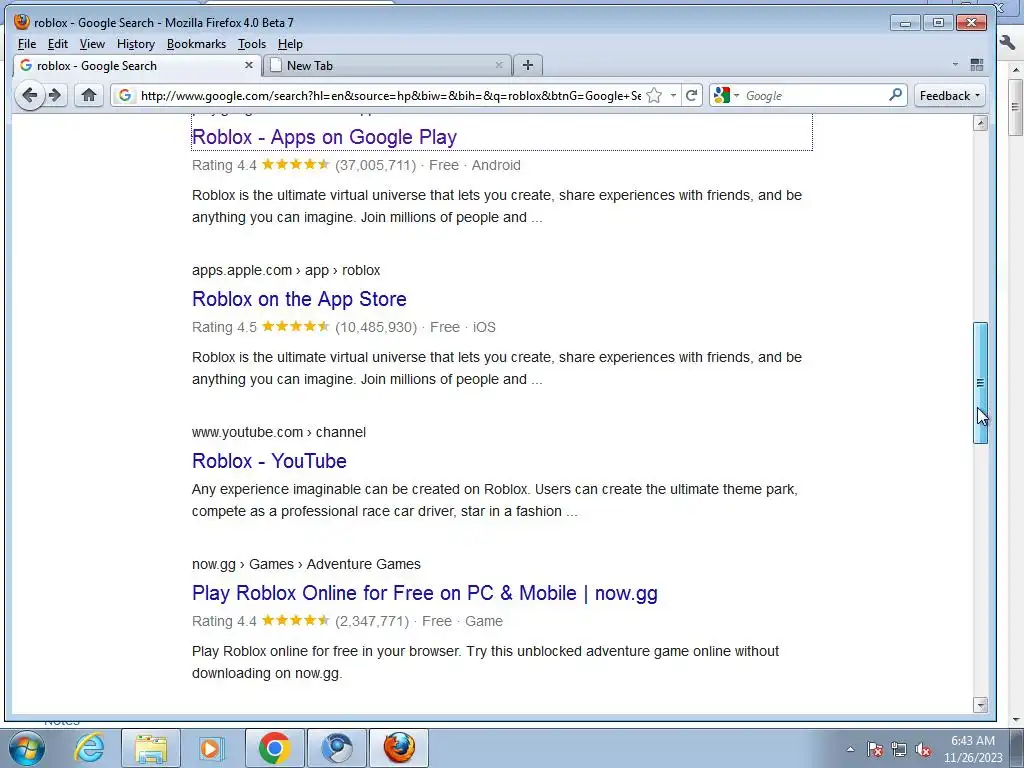Open the Home page button
This screenshot has height=768, width=1024.
(x=89, y=95)
